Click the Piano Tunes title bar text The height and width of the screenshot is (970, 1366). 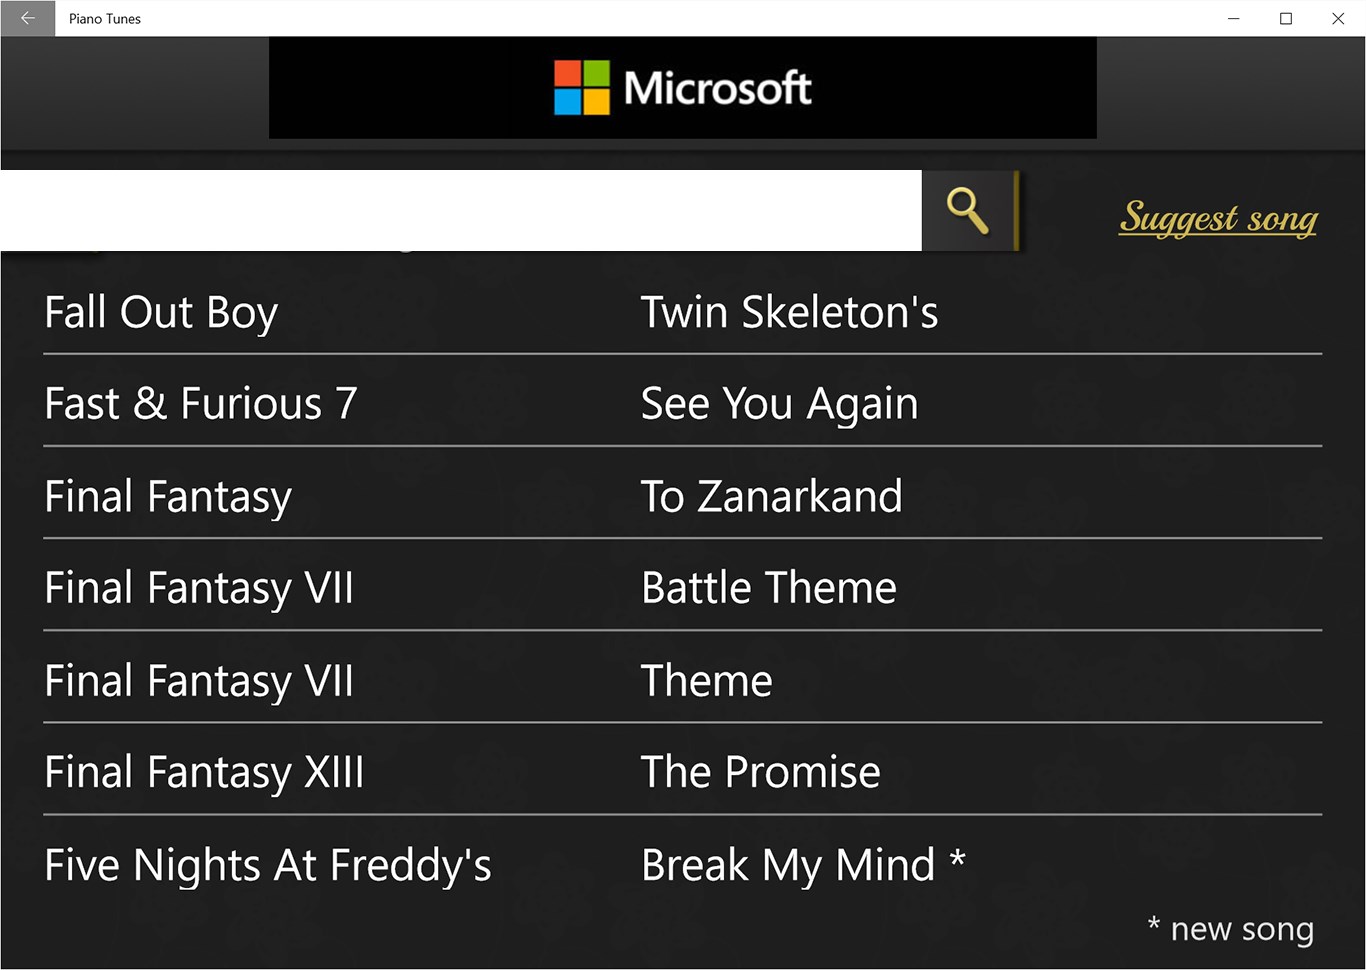tap(104, 18)
